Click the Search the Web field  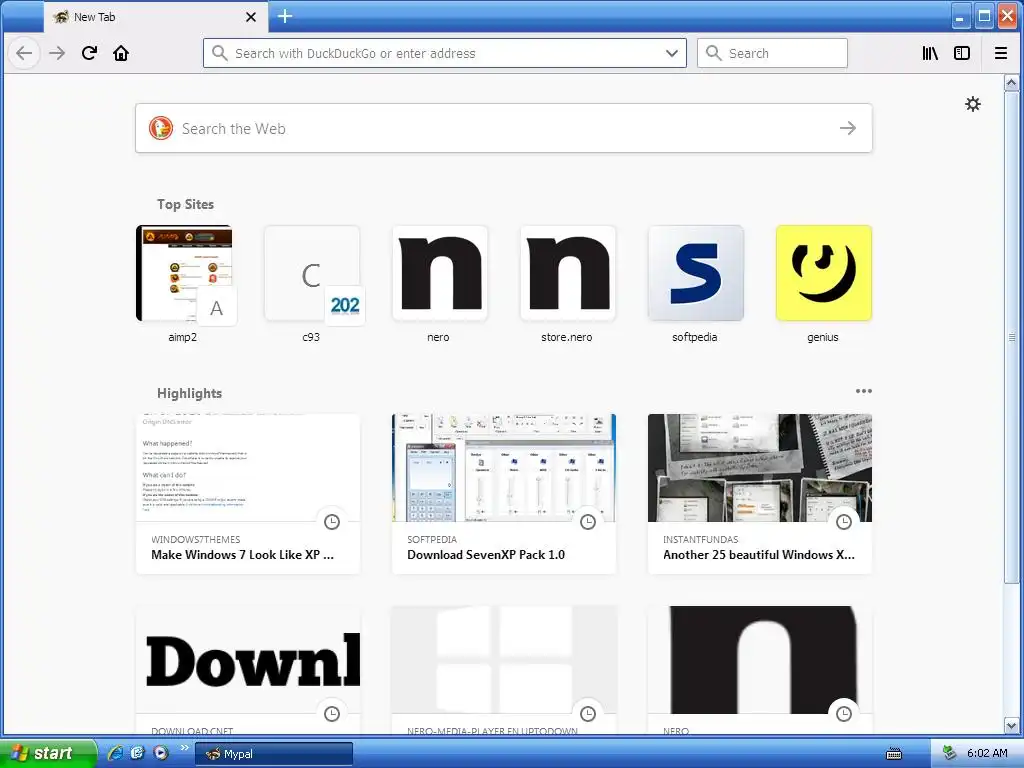pyautogui.click(x=504, y=128)
